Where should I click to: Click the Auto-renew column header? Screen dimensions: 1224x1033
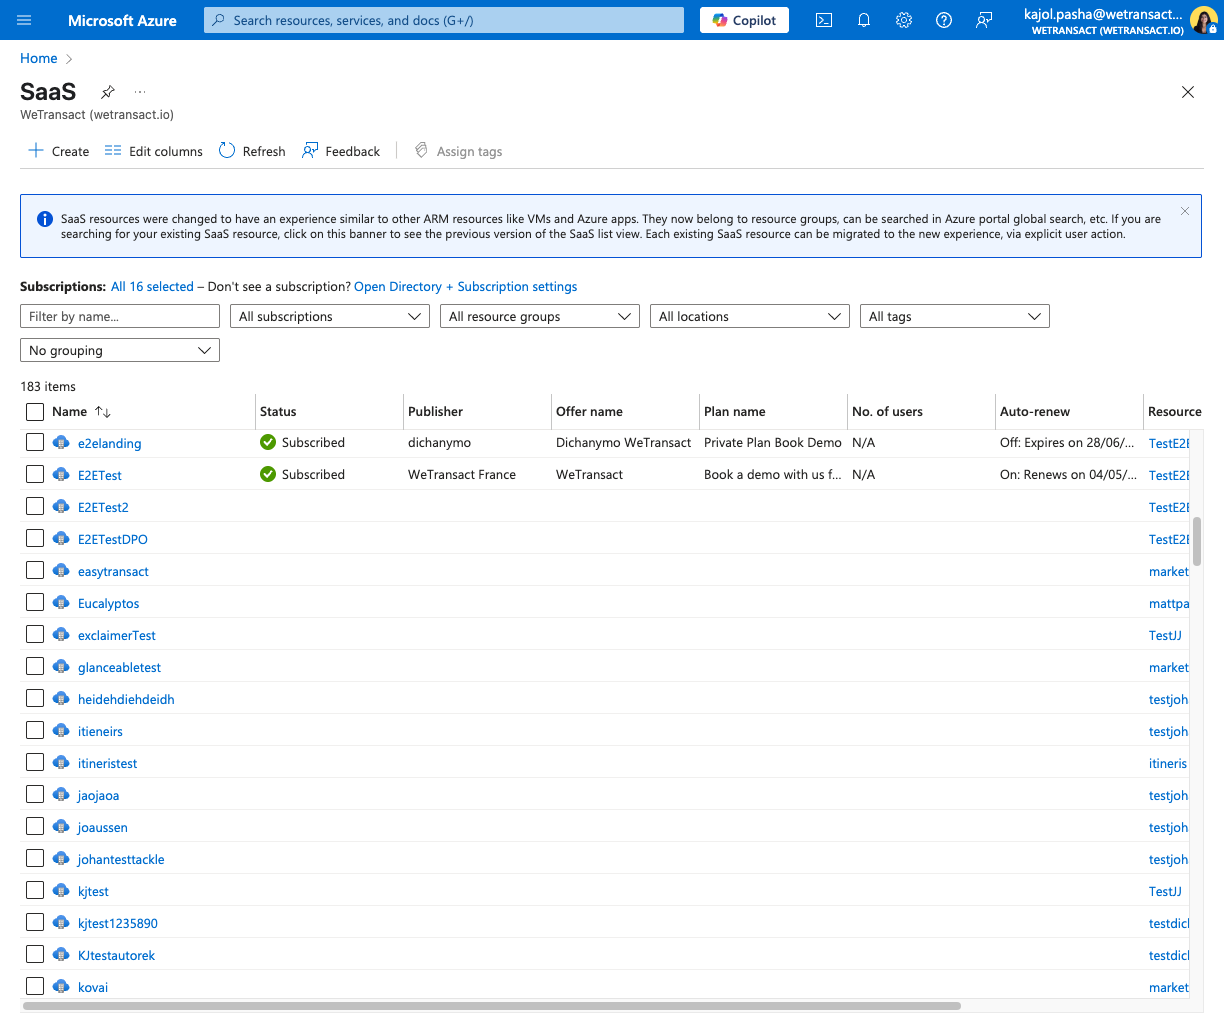pos(1035,411)
